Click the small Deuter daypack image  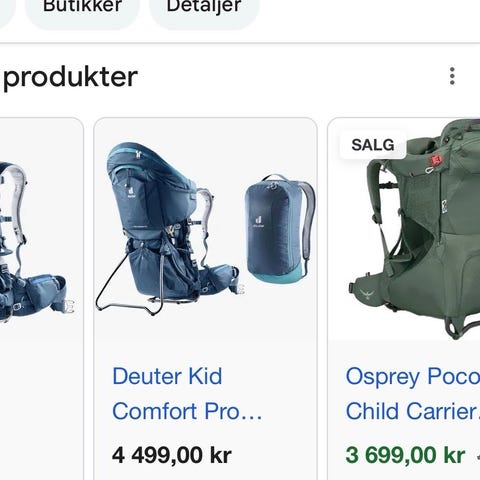click(280, 229)
